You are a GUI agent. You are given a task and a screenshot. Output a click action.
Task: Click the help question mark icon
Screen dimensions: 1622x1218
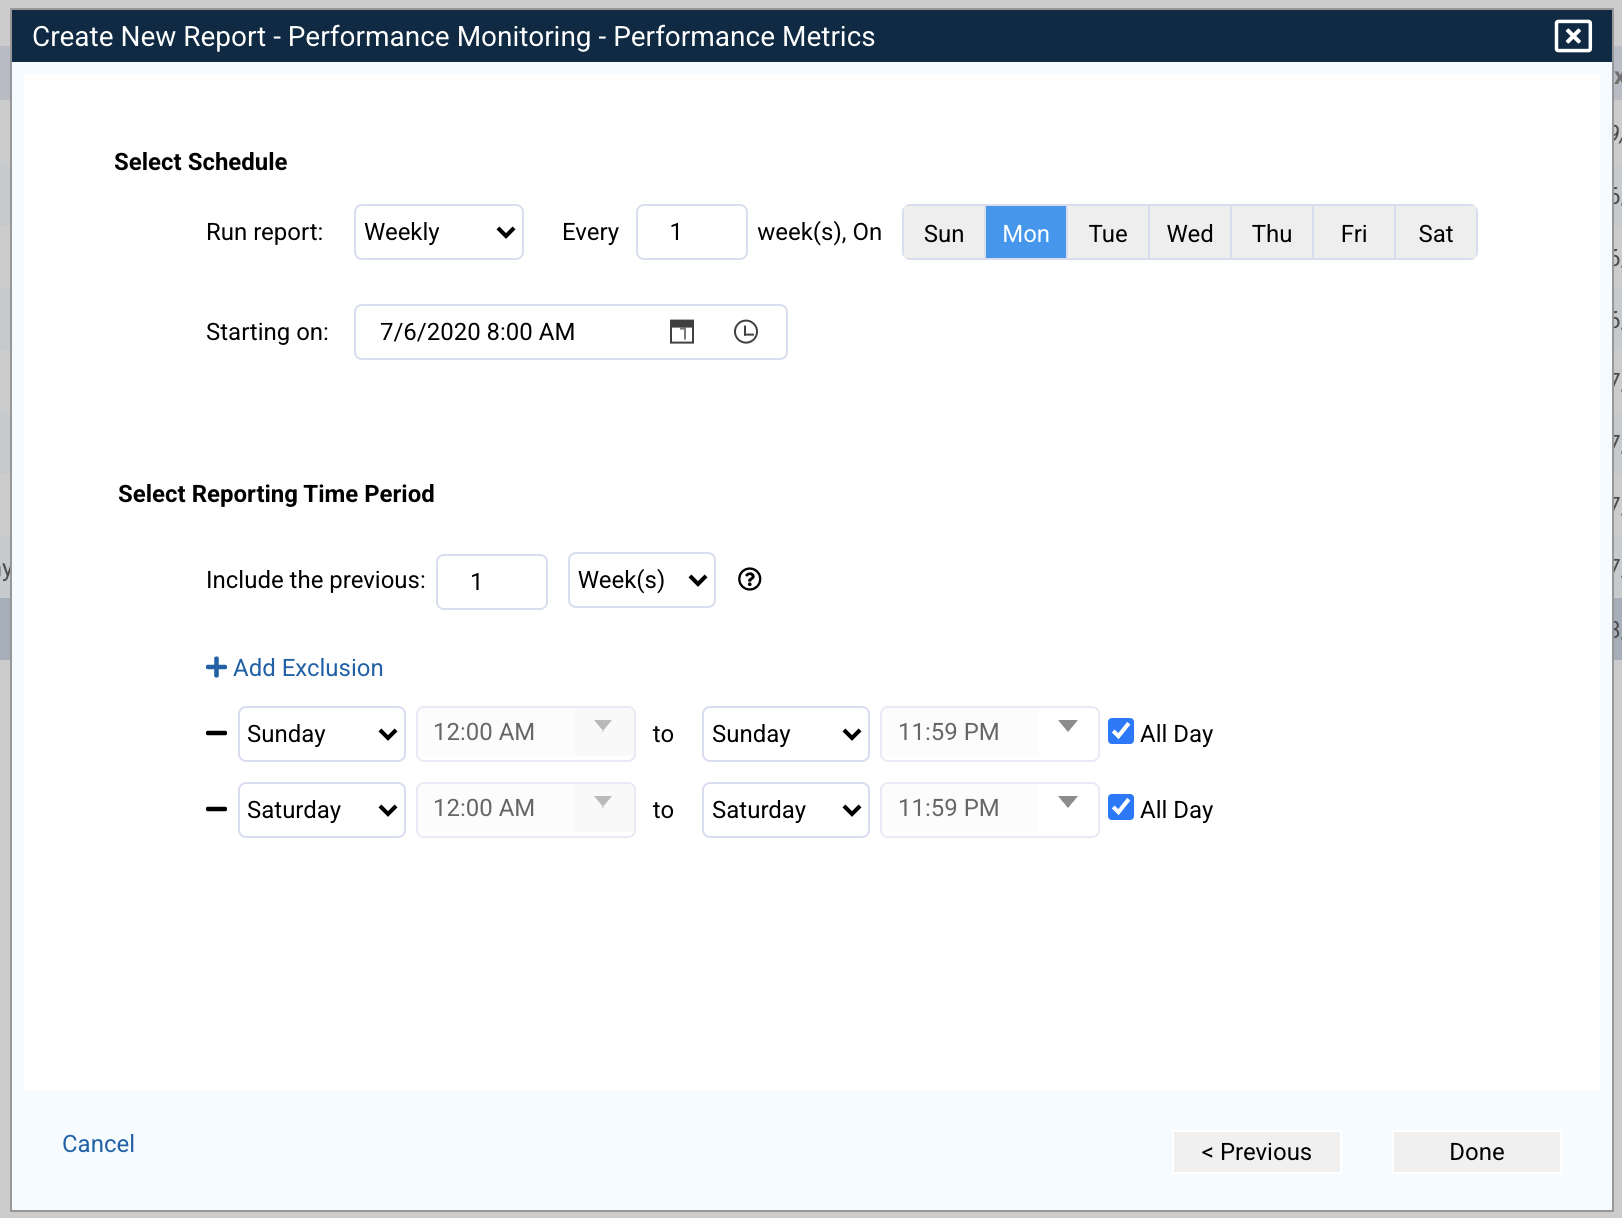[750, 580]
